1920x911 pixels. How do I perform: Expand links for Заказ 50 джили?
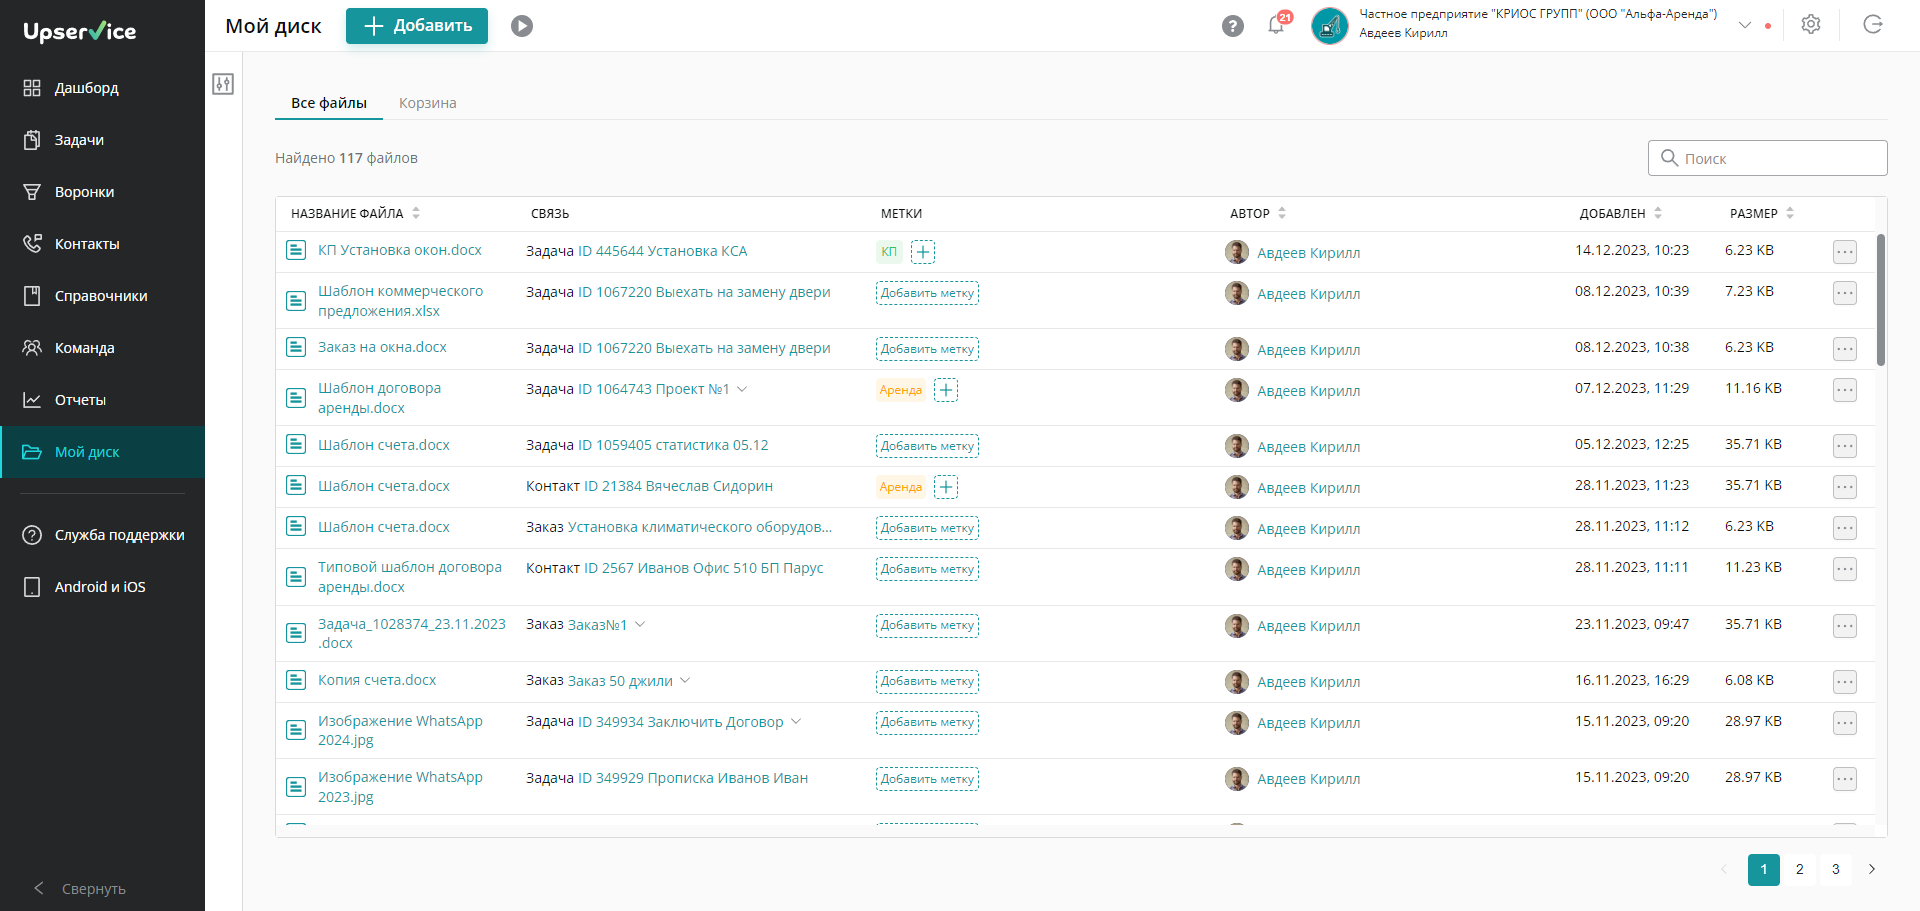point(685,680)
